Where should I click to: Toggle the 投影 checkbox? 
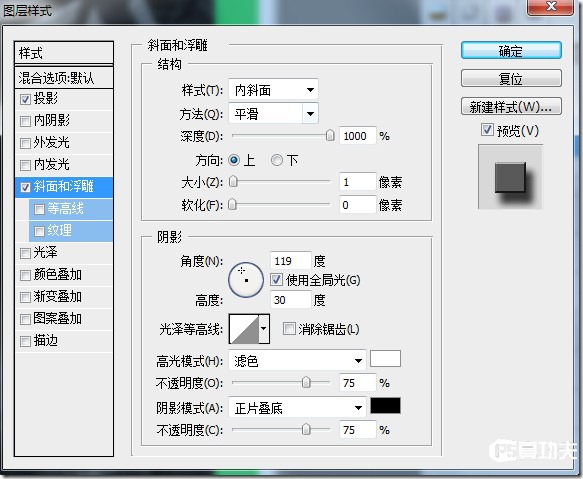tap(25, 99)
